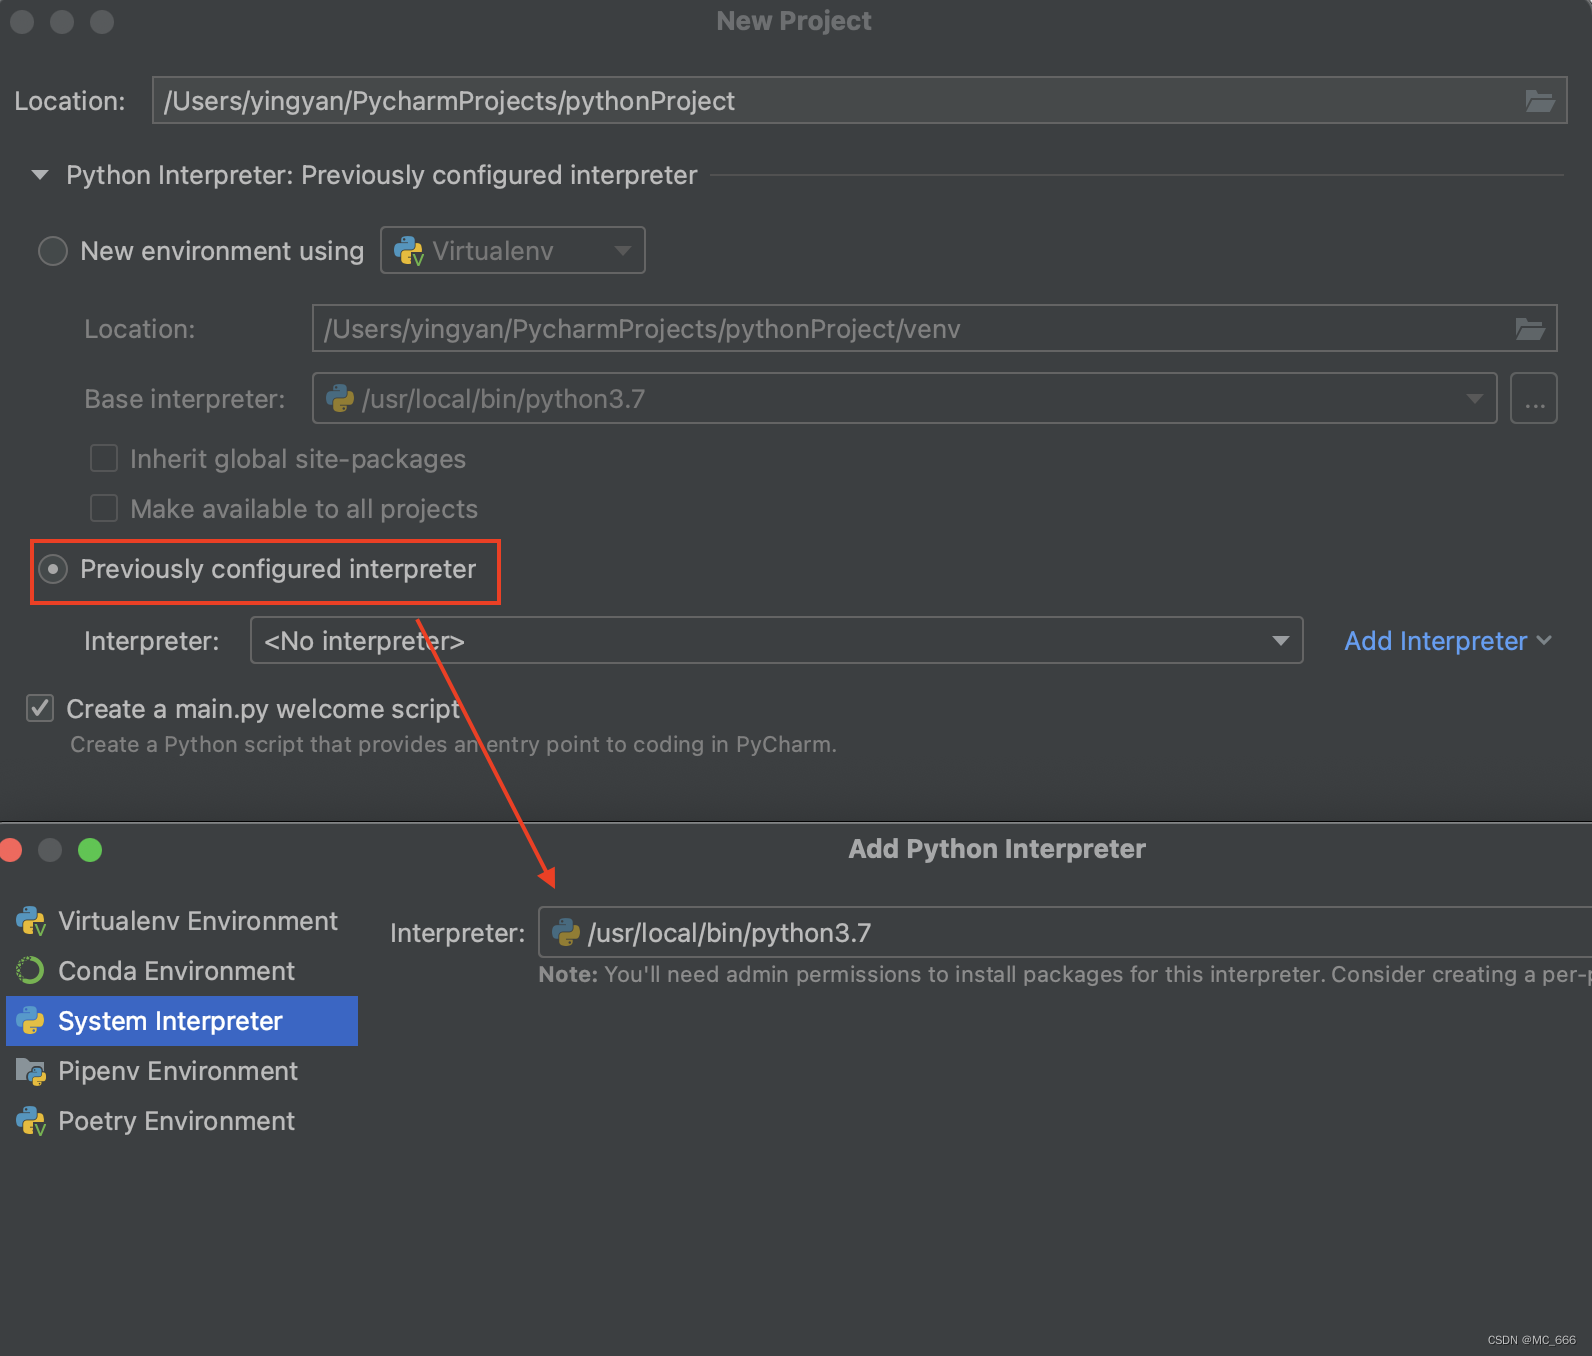Screen dimensions: 1592x1356
Task: Click 'Create a Python script' description text
Action: (453, 744)
